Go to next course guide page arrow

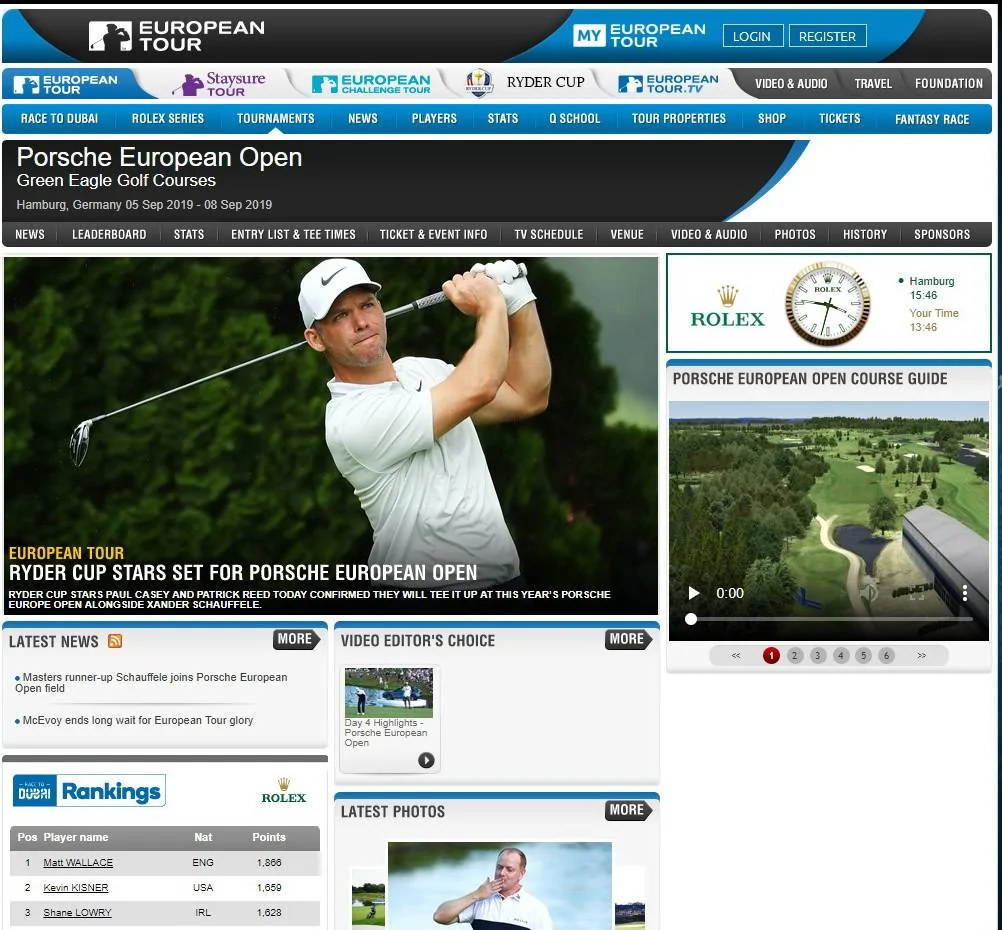pos(921,655)
